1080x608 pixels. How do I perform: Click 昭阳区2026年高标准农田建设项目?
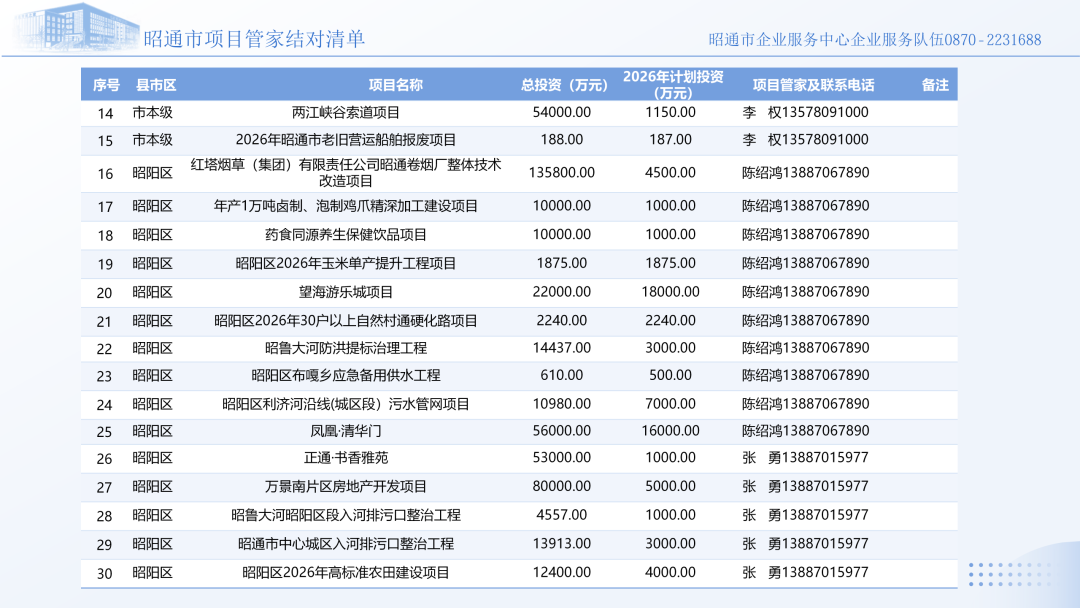346,573
